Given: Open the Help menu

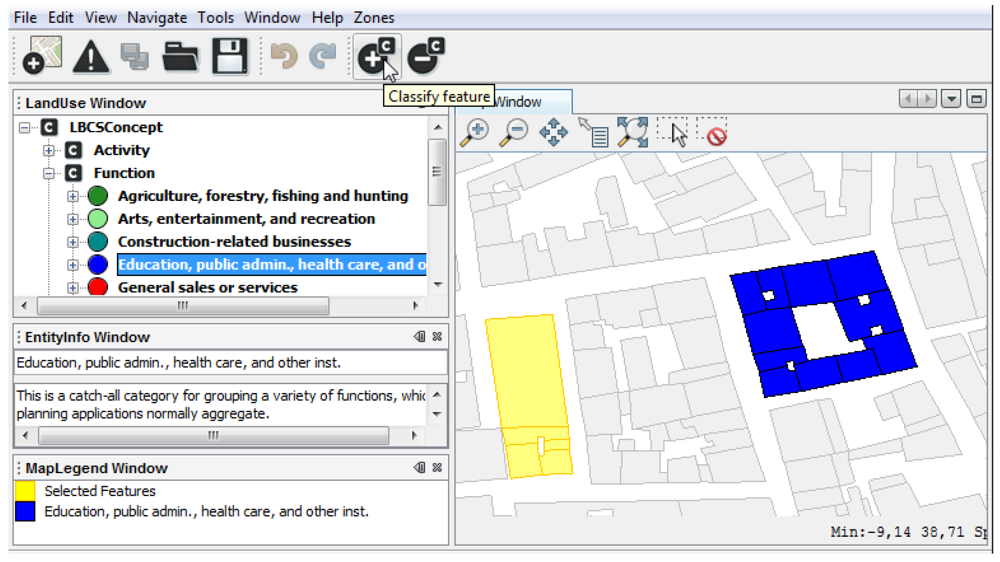Looking at the screenshot, I should point(327,17).
